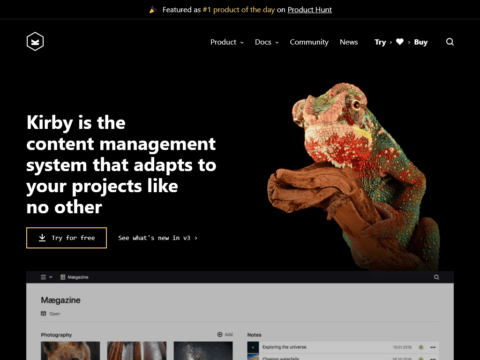Click Add in the Photography section
This screenshot has height=360, width=480.
point(225,334)
